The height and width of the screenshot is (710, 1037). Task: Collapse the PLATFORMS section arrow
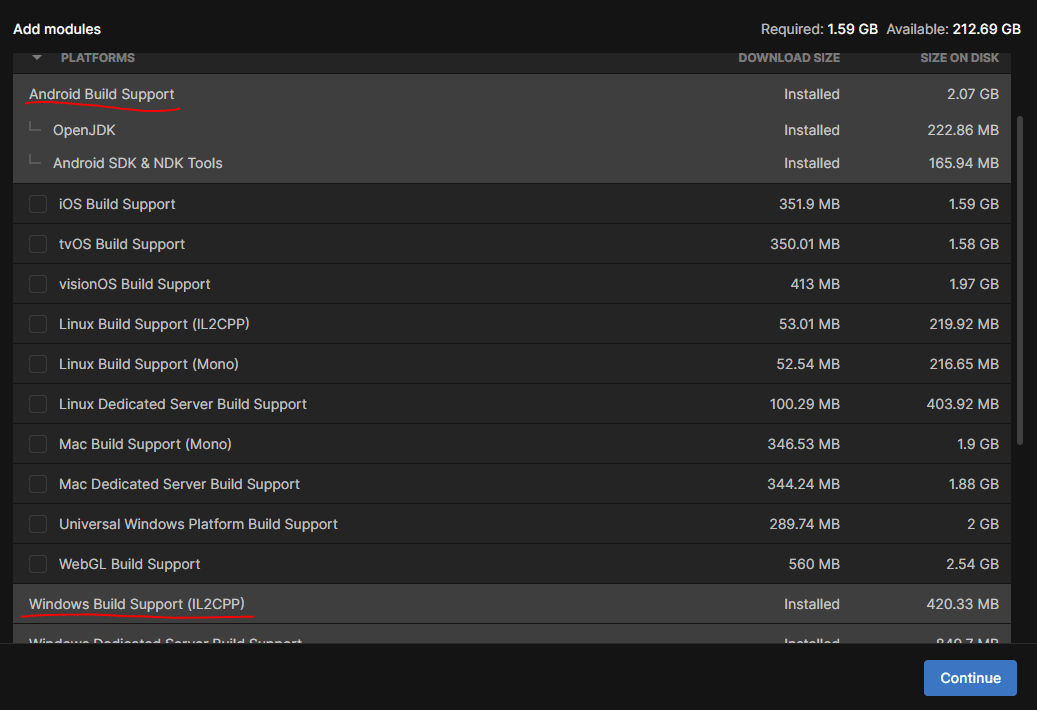pyautogui.click(x=37, y=58)
